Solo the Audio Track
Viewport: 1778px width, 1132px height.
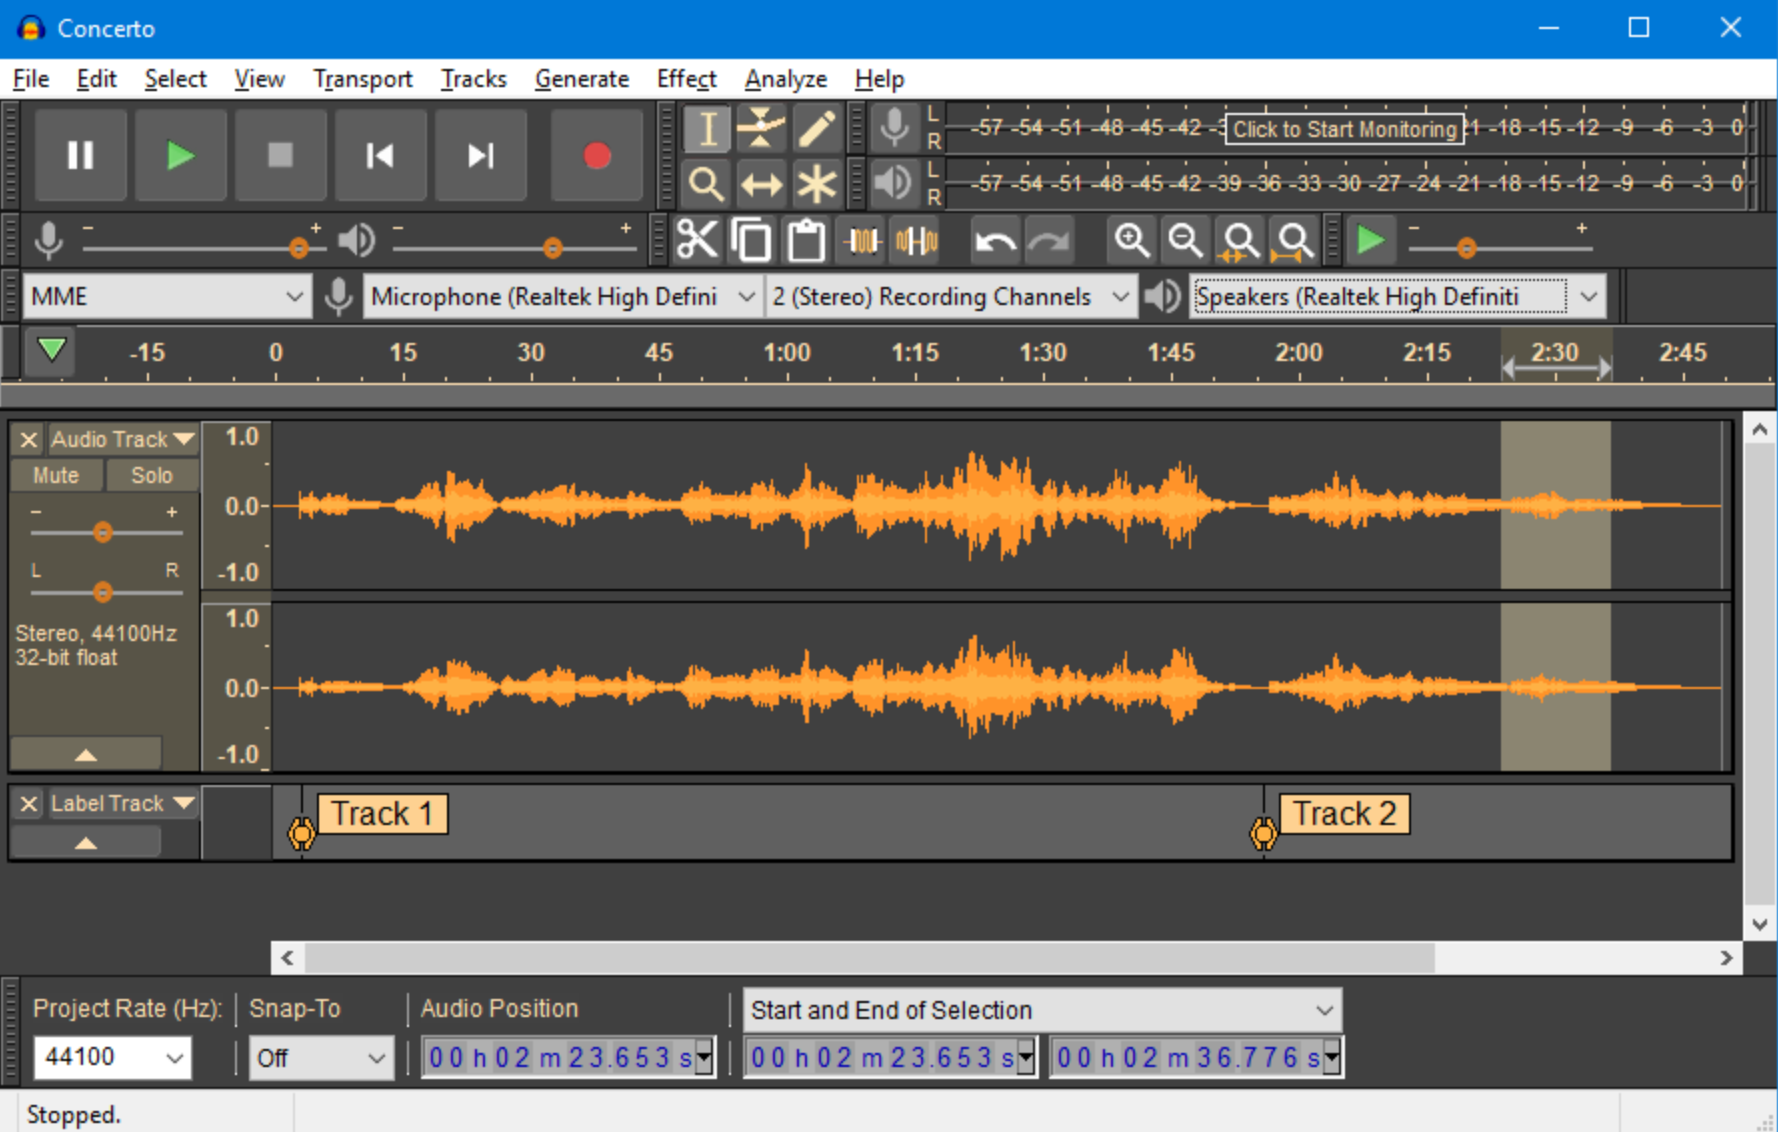[152, 475]
